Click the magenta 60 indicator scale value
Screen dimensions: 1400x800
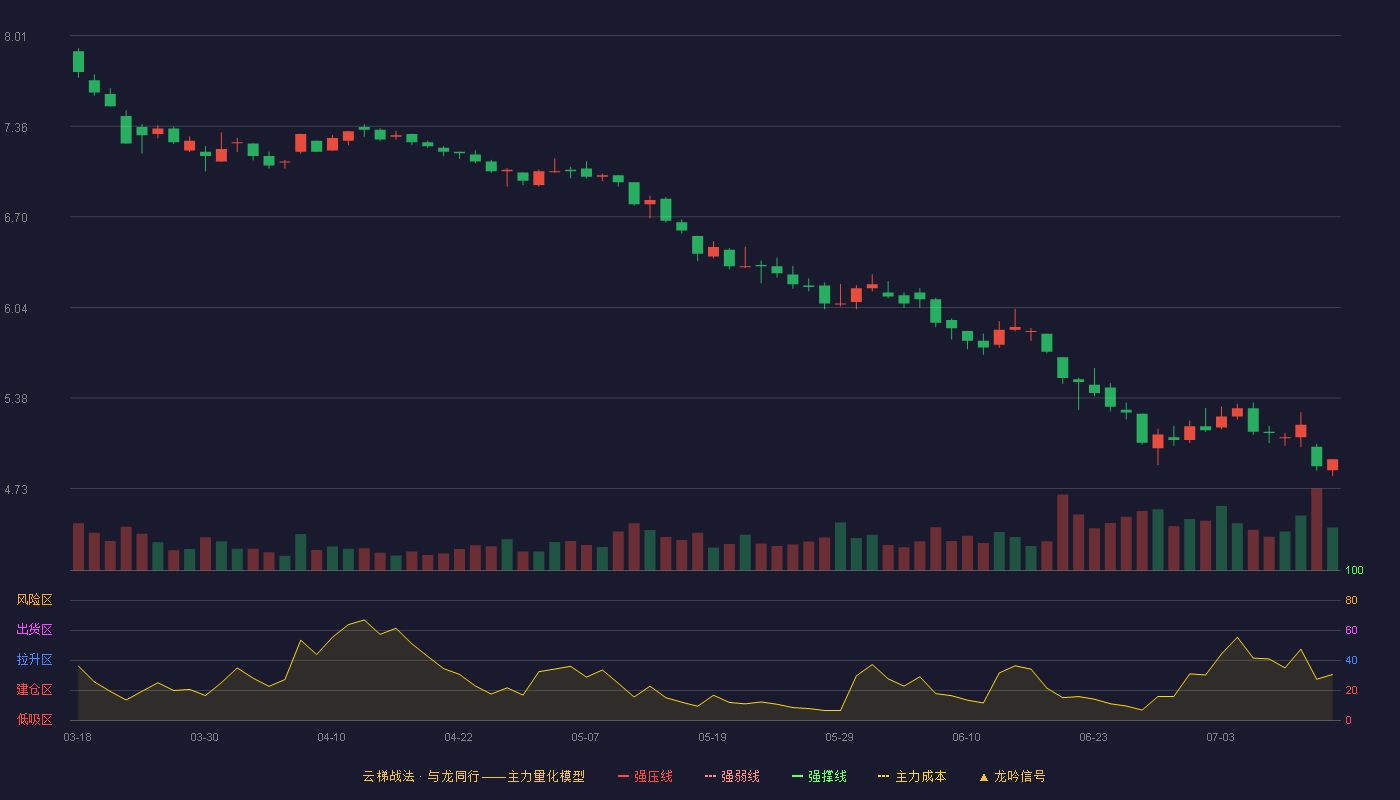tap(1351, 631)
